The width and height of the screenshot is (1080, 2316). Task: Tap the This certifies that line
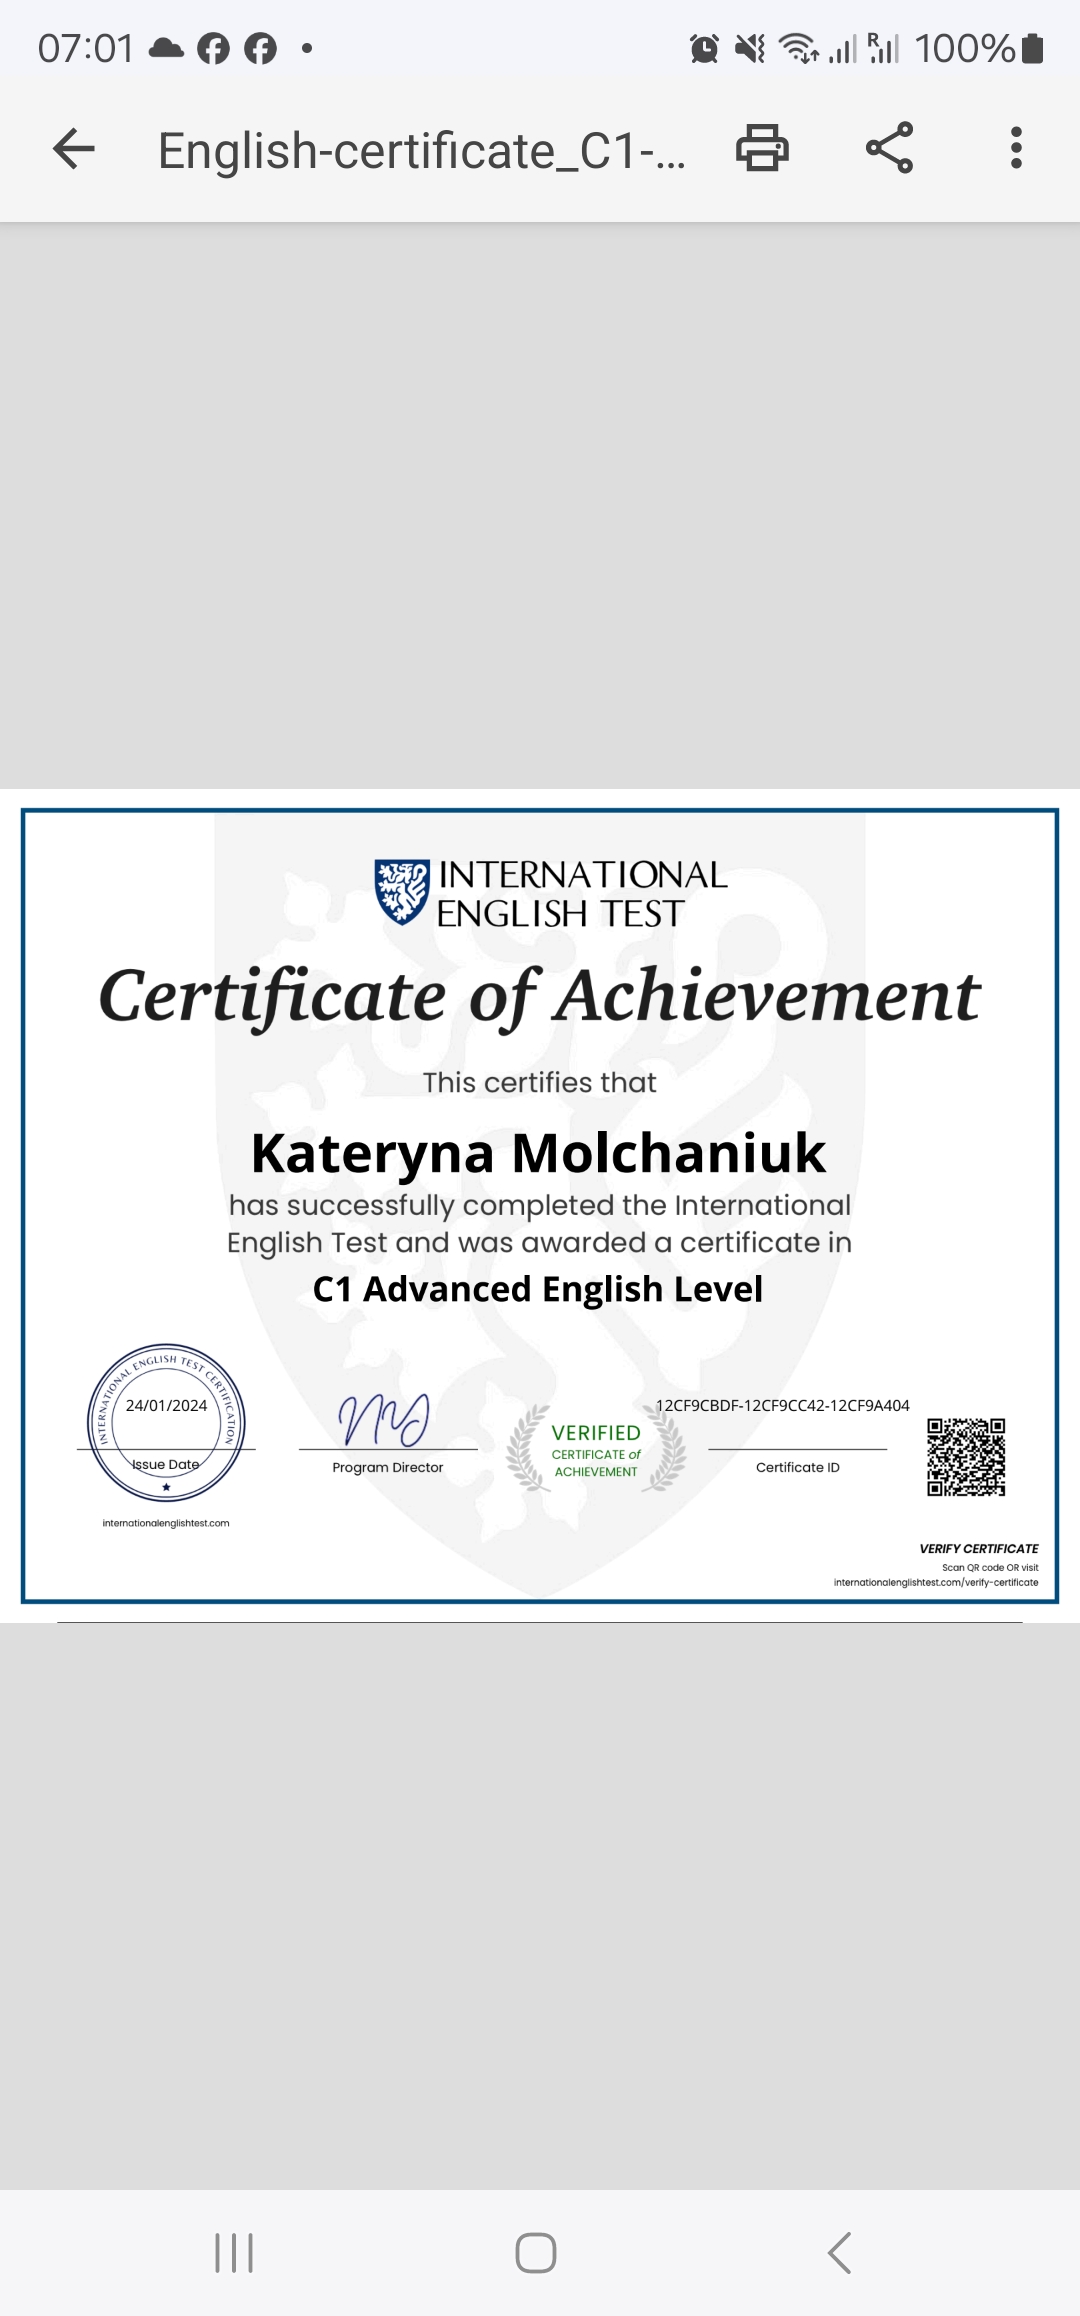(x=540, y=1082)
